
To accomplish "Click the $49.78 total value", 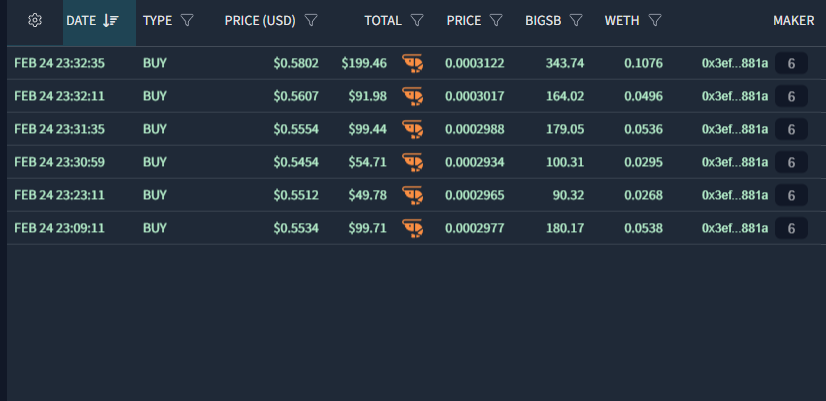I will tap(367, 195).
